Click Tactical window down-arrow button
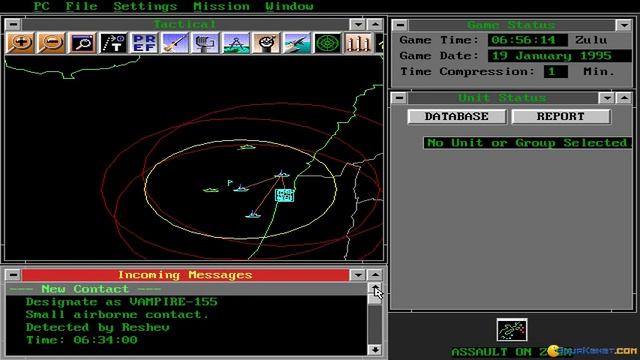640x360 pixels. 358,24
